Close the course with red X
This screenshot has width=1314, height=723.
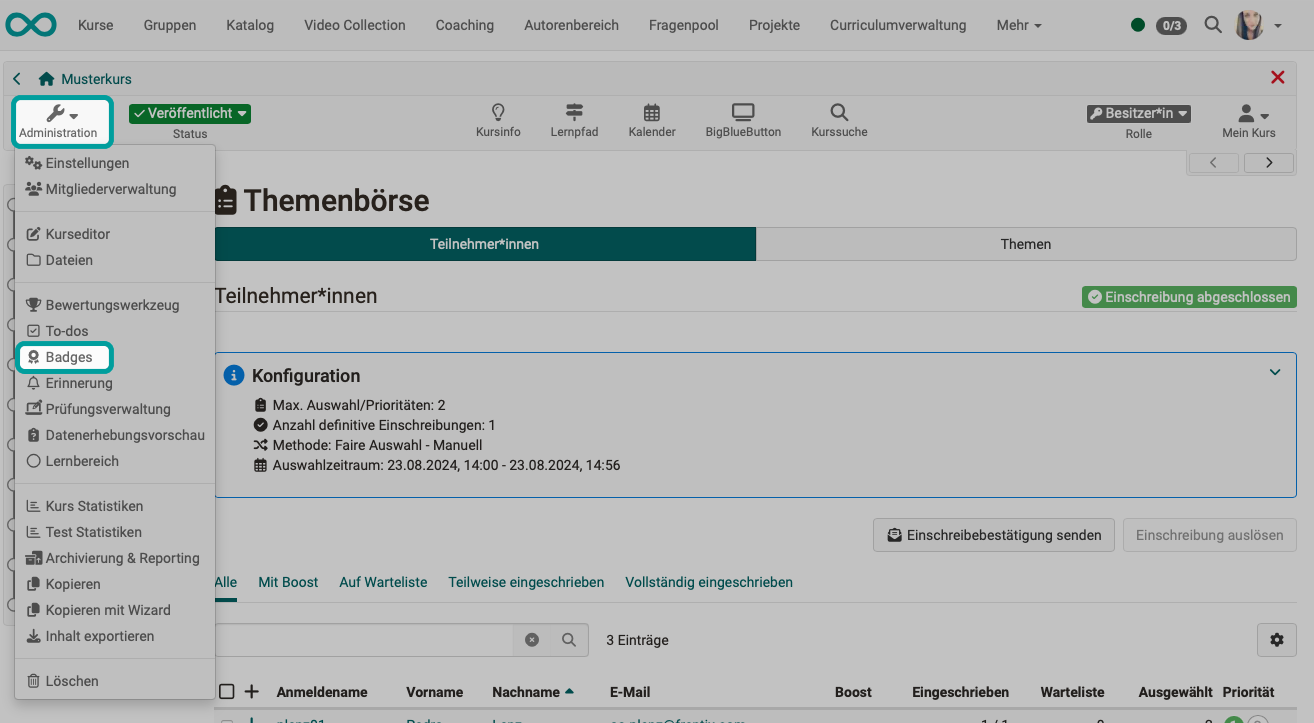click(1277, 78)
